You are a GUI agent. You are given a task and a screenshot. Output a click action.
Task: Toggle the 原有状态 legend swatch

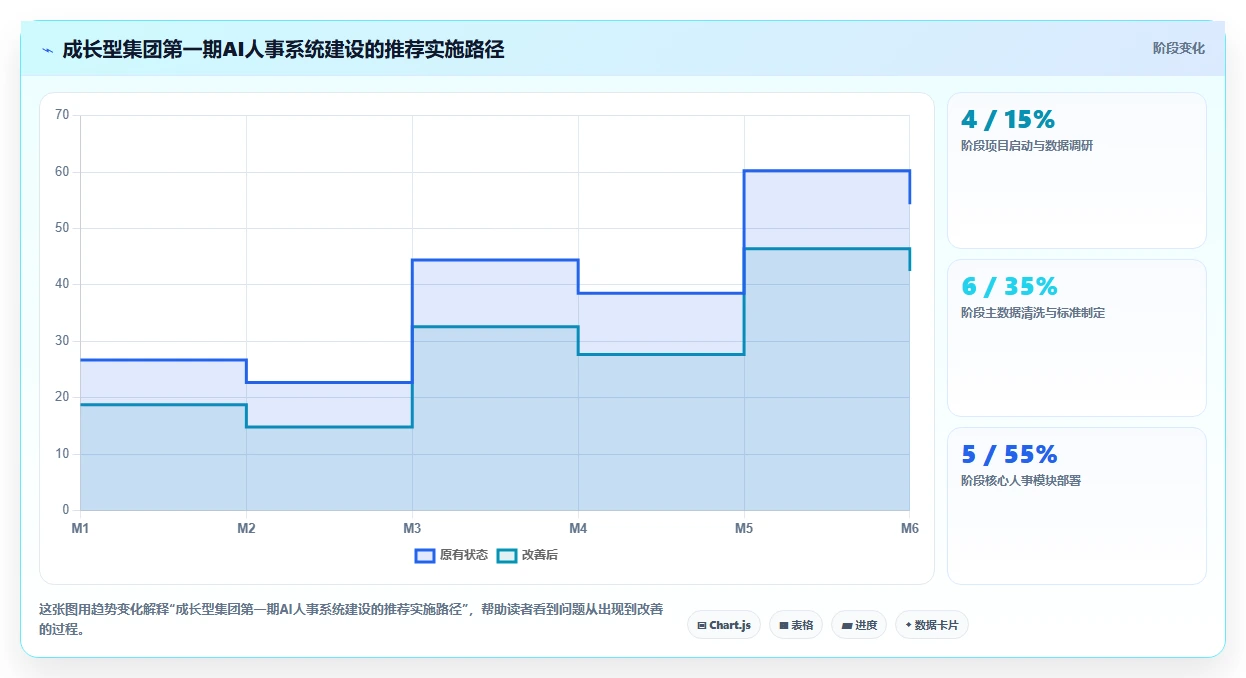point(425,555)
